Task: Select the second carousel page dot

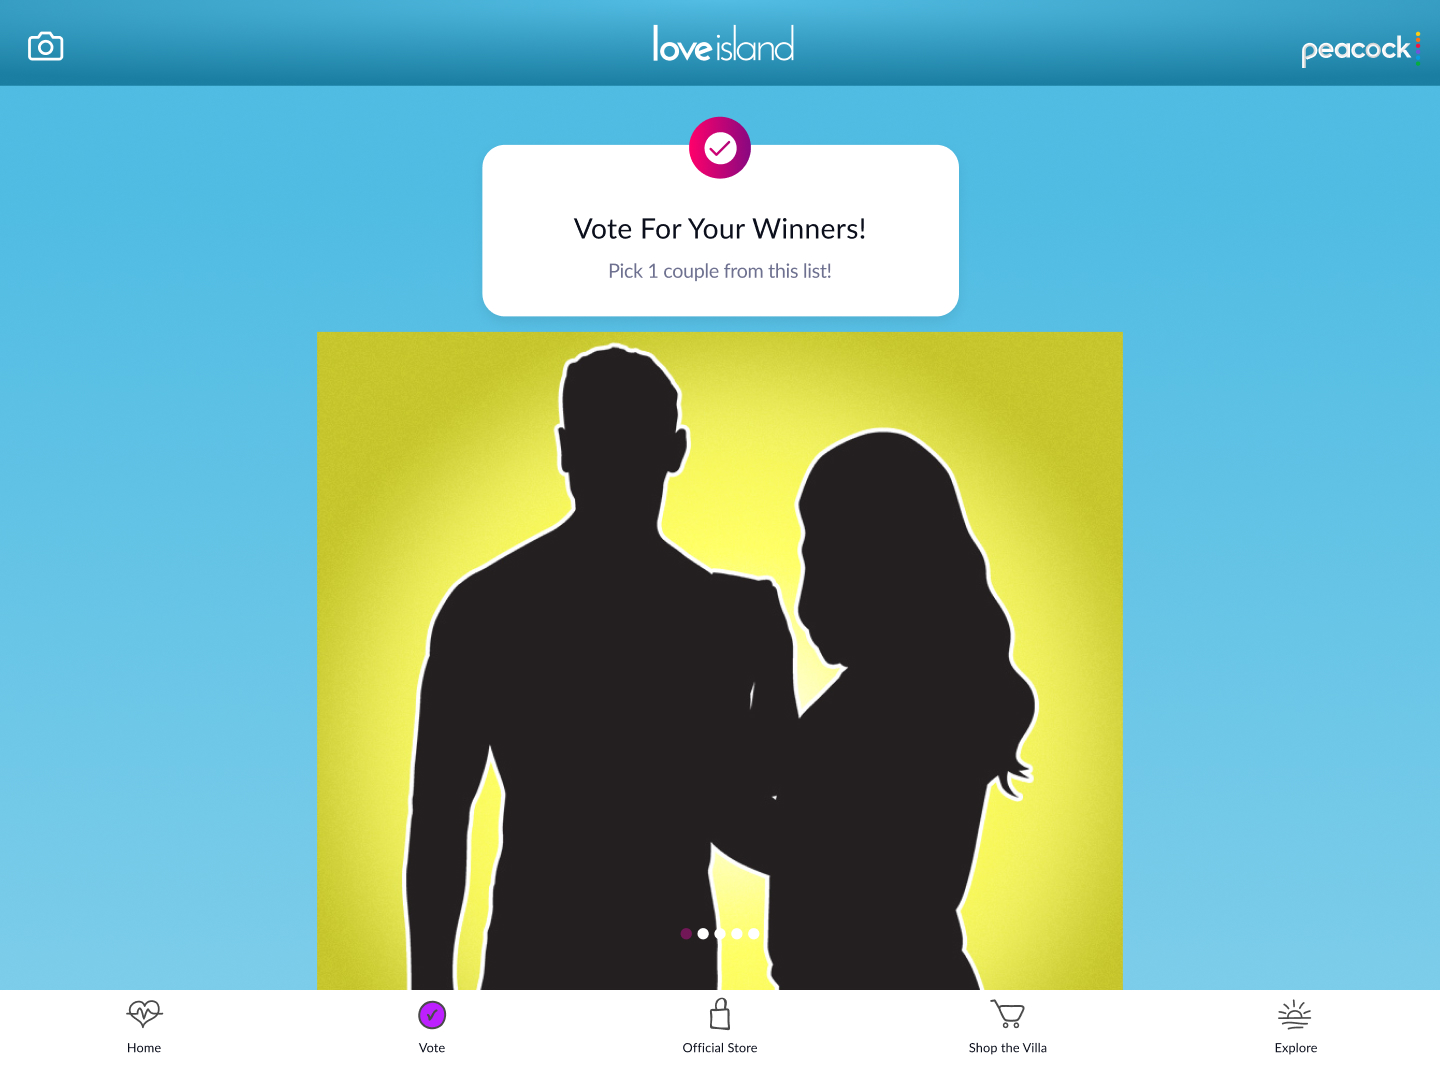Action: click(703, 934)
